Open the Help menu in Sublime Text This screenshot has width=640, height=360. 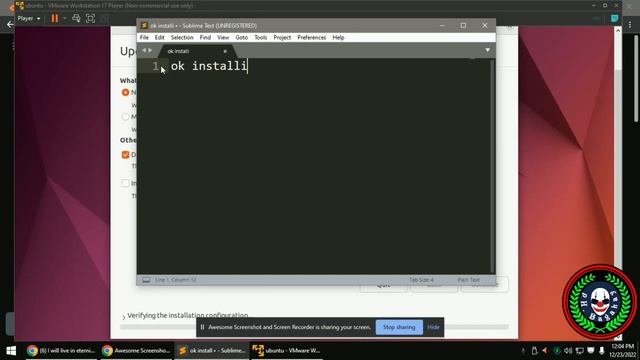(x=338, y=38)
